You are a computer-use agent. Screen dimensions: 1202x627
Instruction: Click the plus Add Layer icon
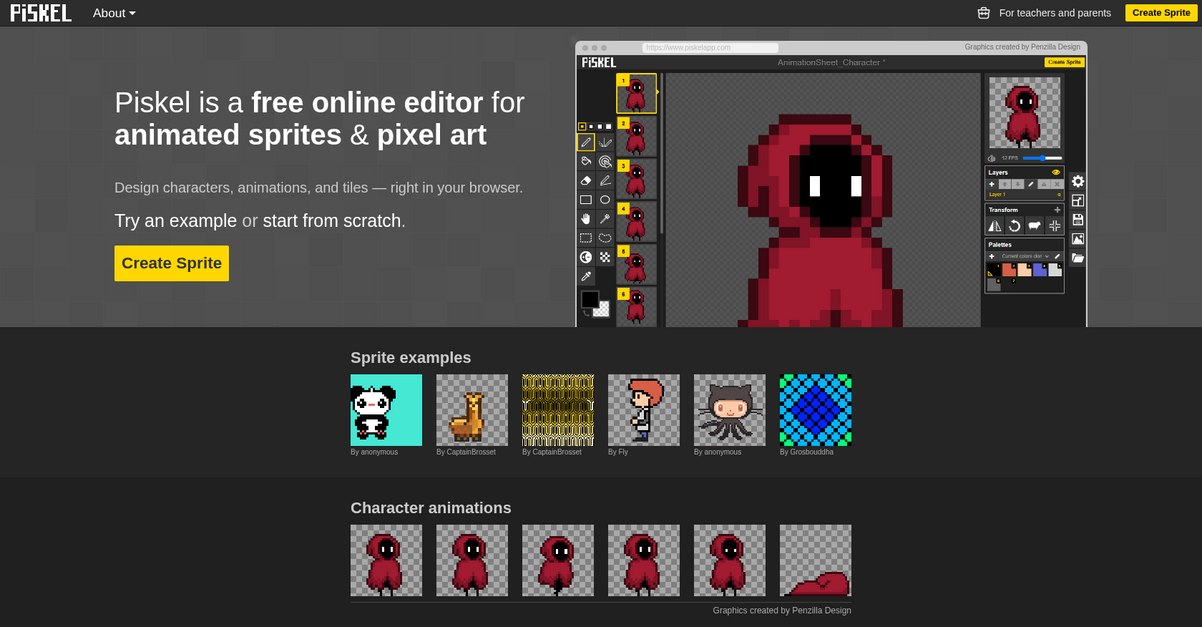tap(991, 184)
